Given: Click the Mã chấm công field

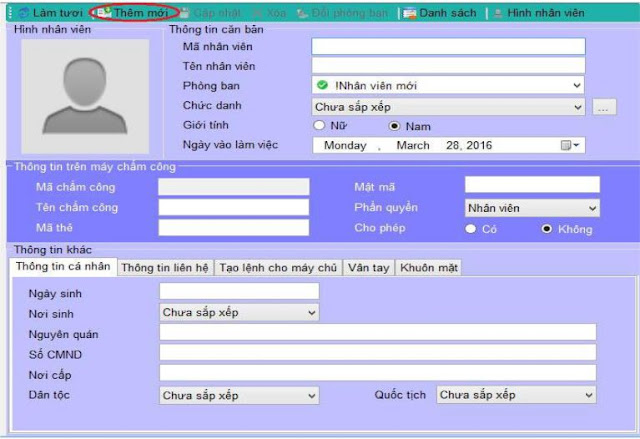Looking at the screenshot, I should [x=233, y=186].
